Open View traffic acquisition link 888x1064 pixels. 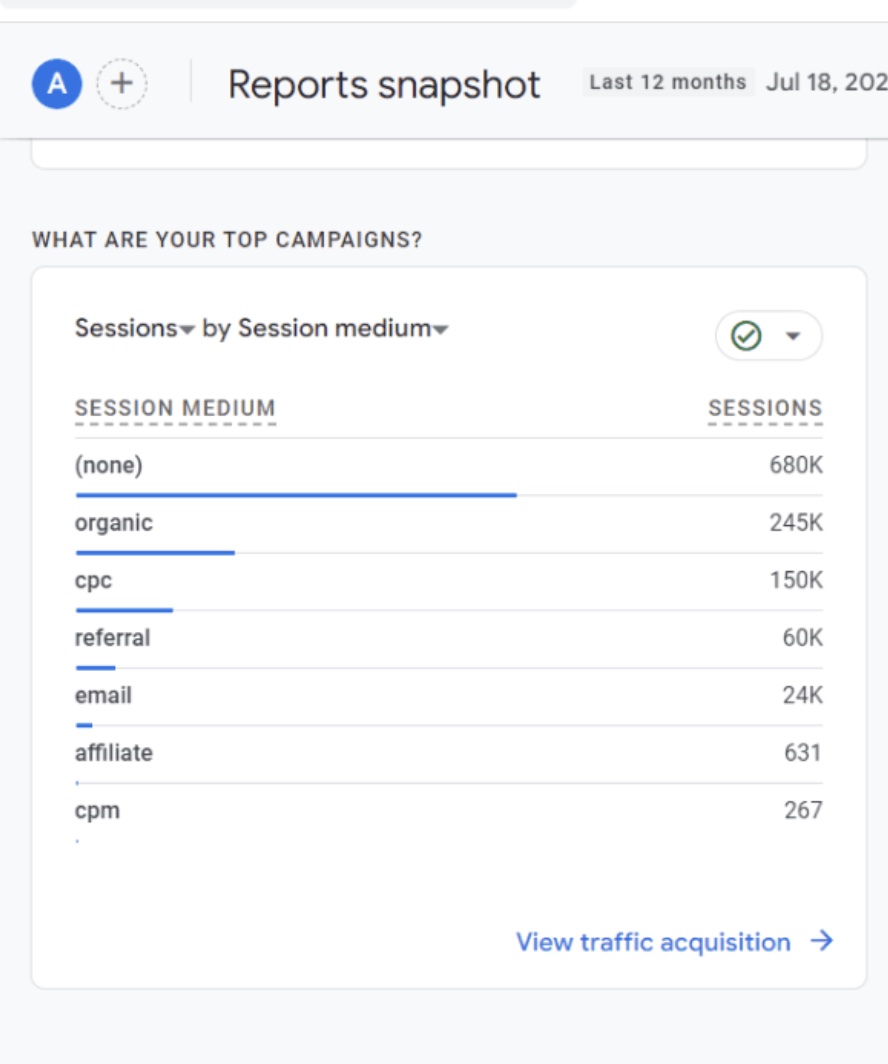pyautogui.click(x=651, y=941)
